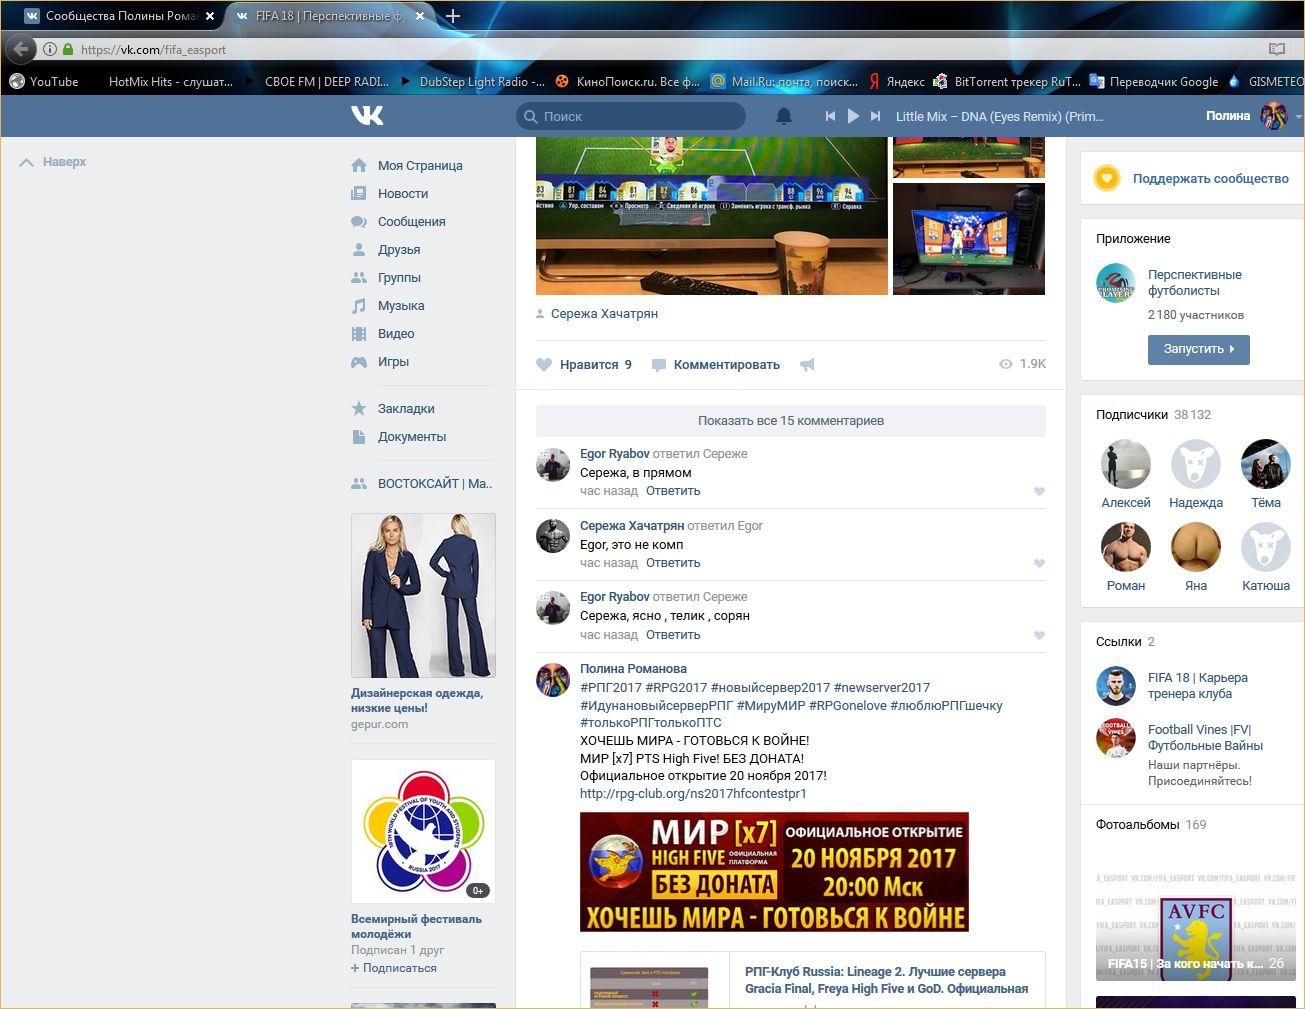Go back with browser back arrow

coord(21,48)
